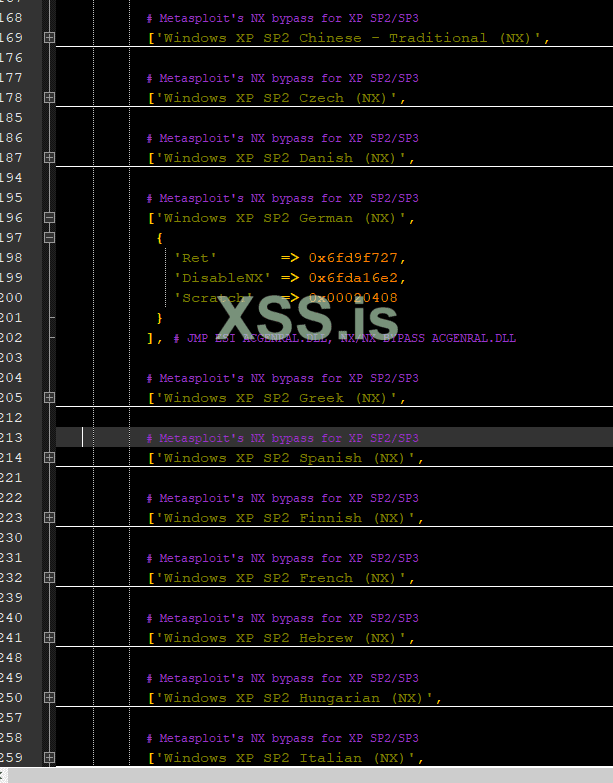Viewport: 613px width, 783px height.
Task: Click line number 176 in the margin
Action: coord(11,57)
